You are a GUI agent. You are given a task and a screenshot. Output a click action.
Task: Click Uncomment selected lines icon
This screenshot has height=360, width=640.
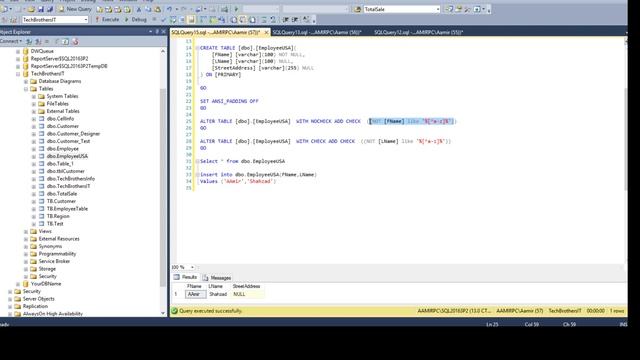273,20
